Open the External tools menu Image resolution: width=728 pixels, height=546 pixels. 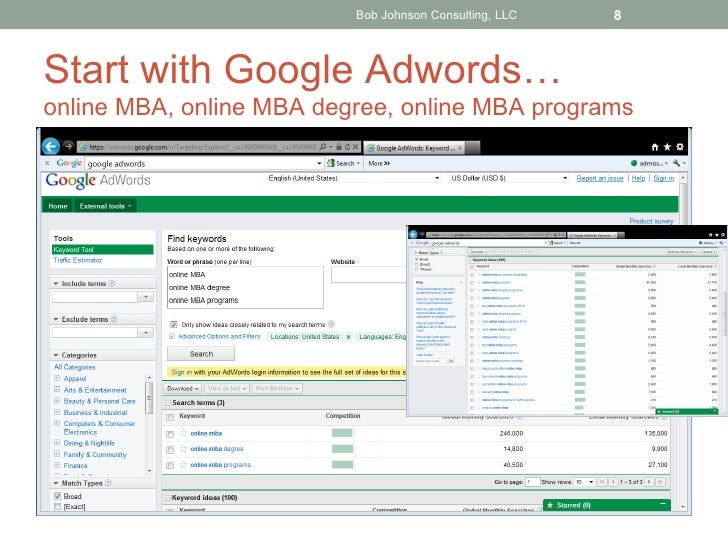(x=105, y=206)
